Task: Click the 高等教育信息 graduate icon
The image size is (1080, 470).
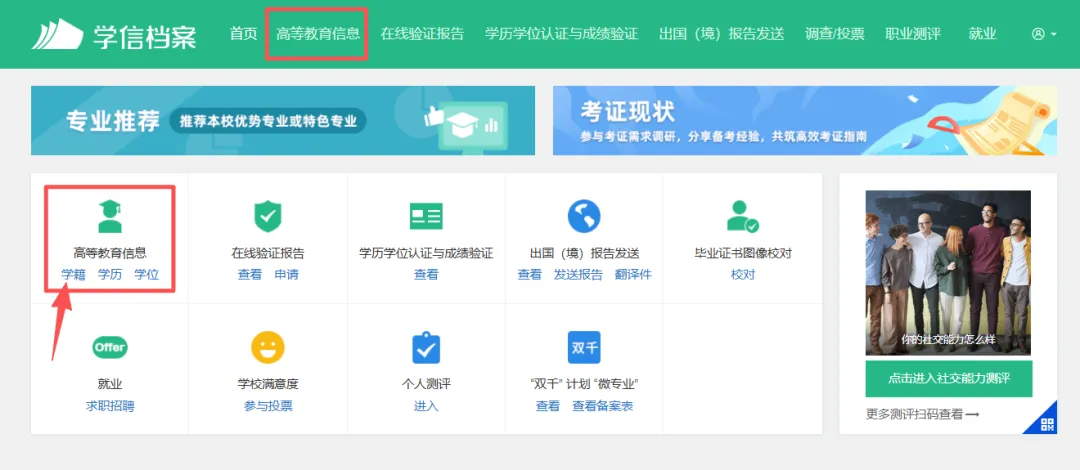Action: [x=110, y=216]
